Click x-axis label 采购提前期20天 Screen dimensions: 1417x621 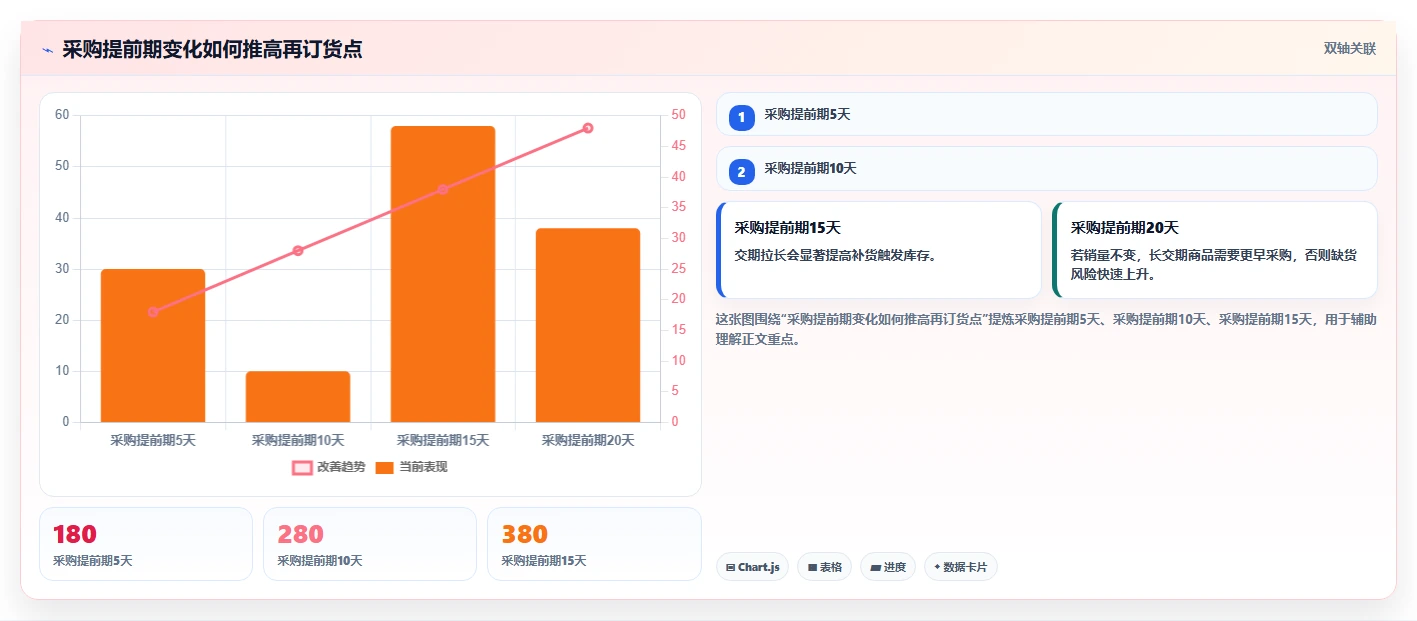[588, 440]
